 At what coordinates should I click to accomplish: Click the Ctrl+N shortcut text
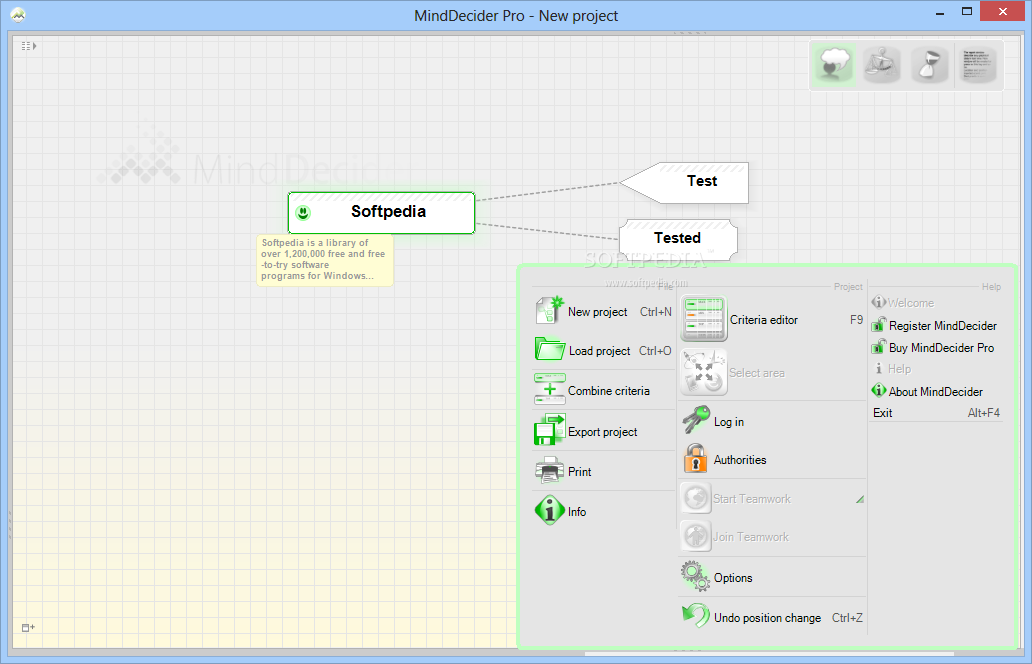[656, 311]
